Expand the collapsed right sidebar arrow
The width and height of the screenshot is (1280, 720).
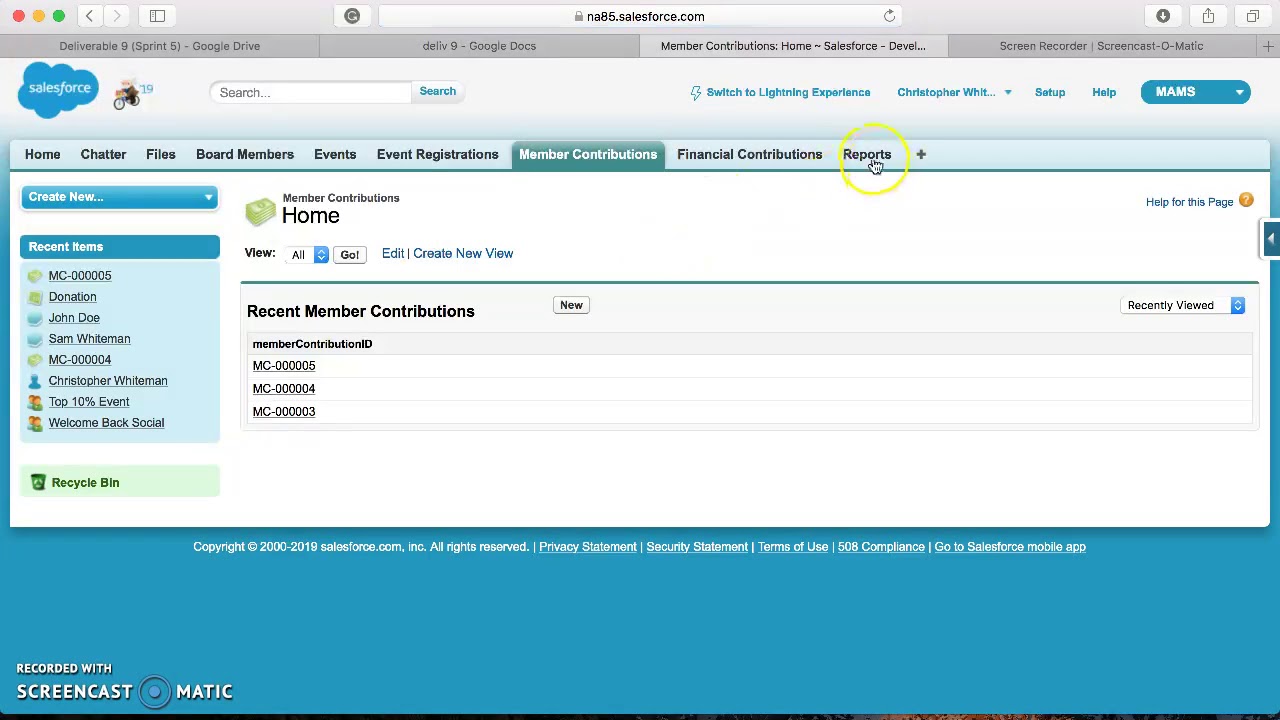point(1270,238)
